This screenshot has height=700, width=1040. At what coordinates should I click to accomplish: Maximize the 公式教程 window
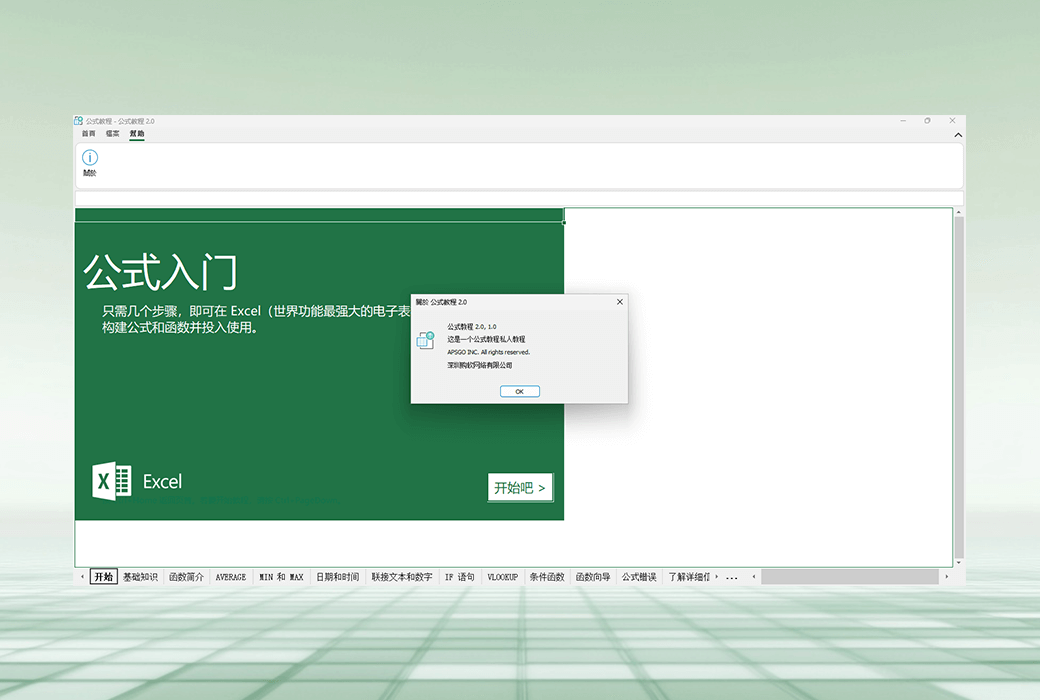pyautogui.click(x=927, y=121)
